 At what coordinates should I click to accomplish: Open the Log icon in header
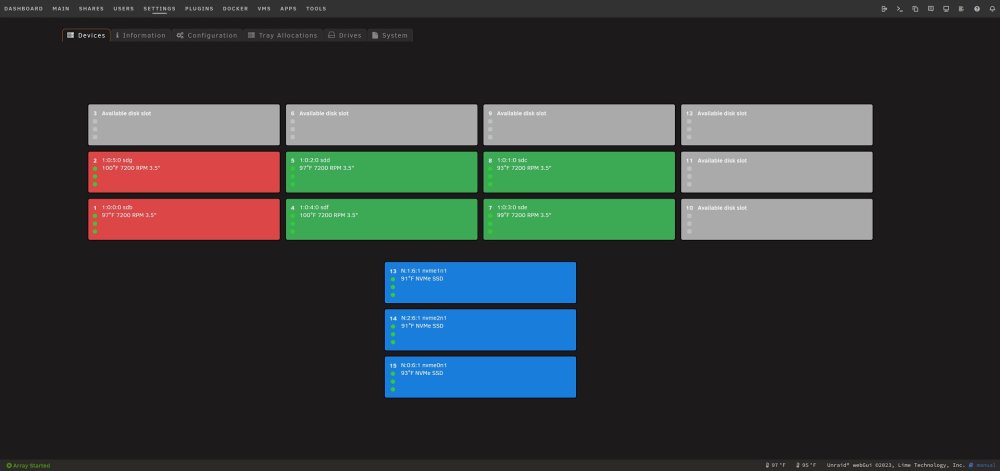(961, 9)
